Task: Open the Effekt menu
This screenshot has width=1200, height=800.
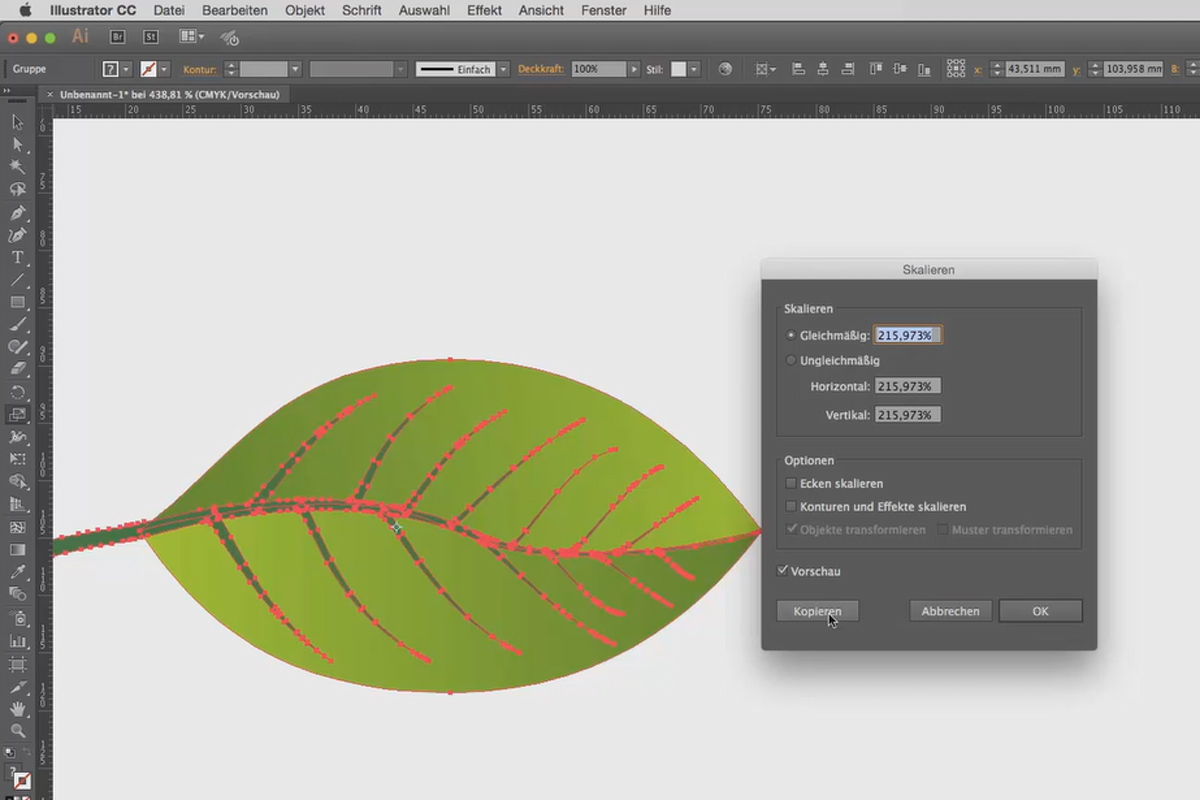Action: click(484, 10)
